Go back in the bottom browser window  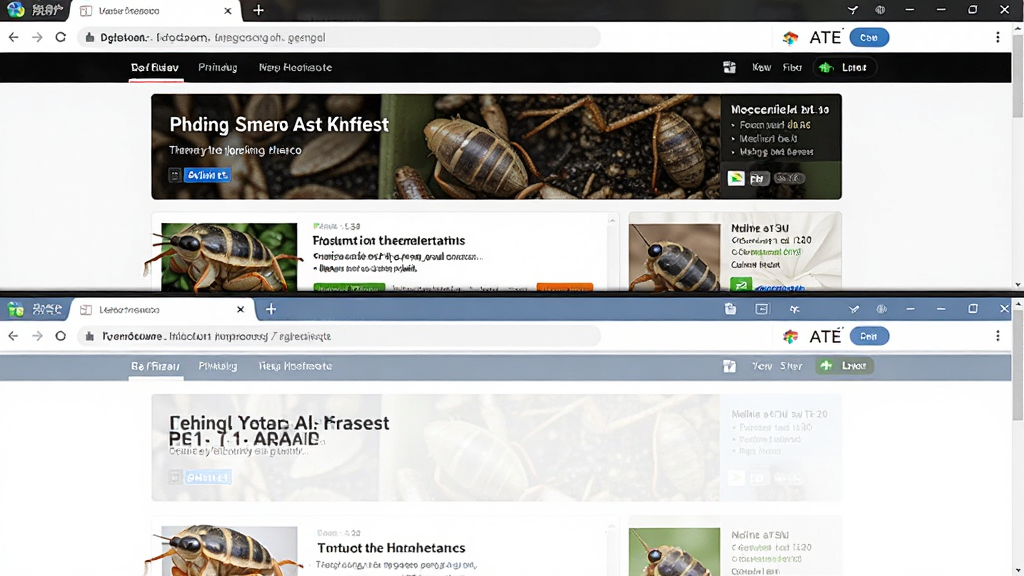14,336
